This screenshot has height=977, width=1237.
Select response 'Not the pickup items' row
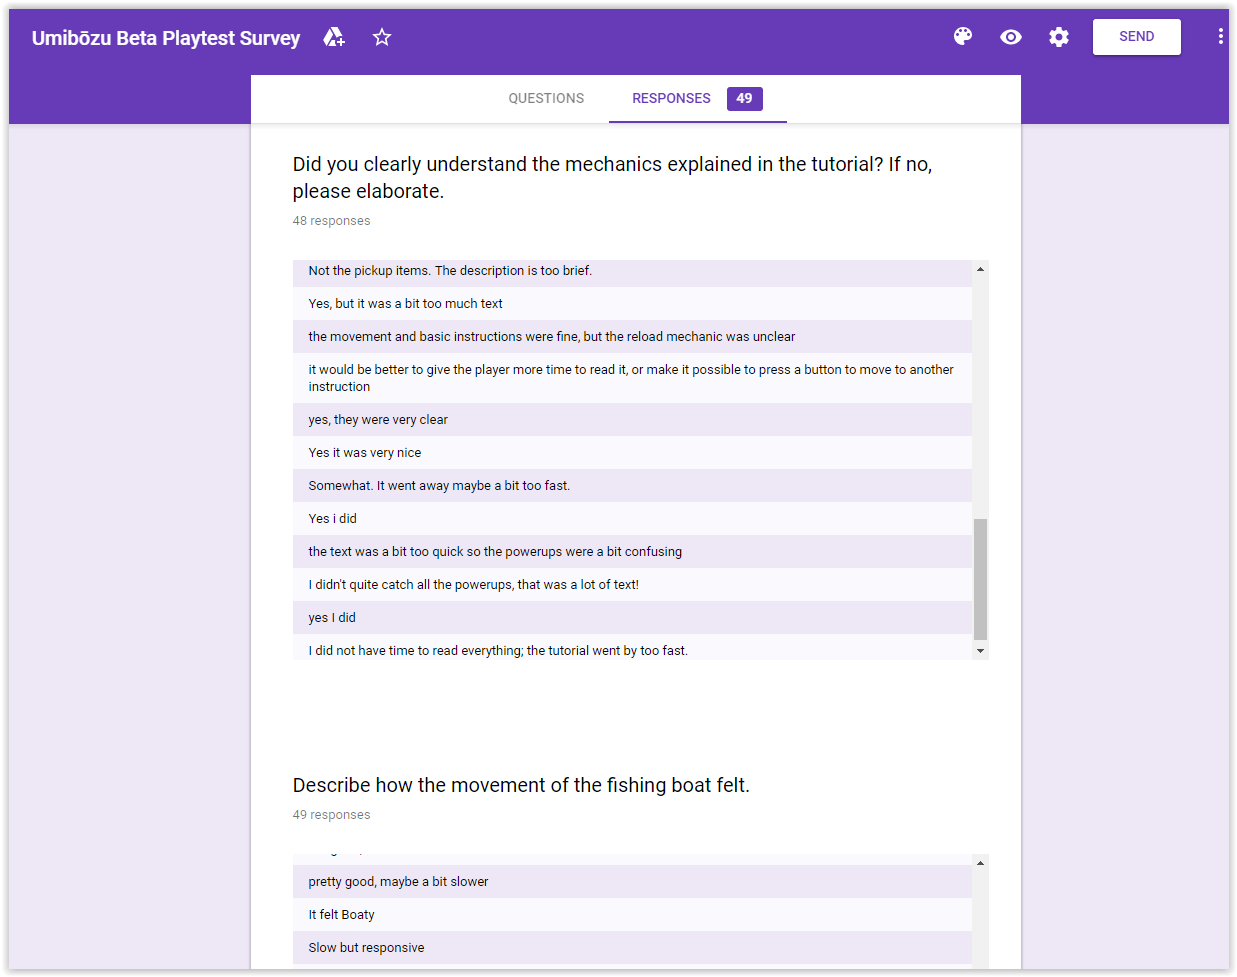click(x=632, y=271)
